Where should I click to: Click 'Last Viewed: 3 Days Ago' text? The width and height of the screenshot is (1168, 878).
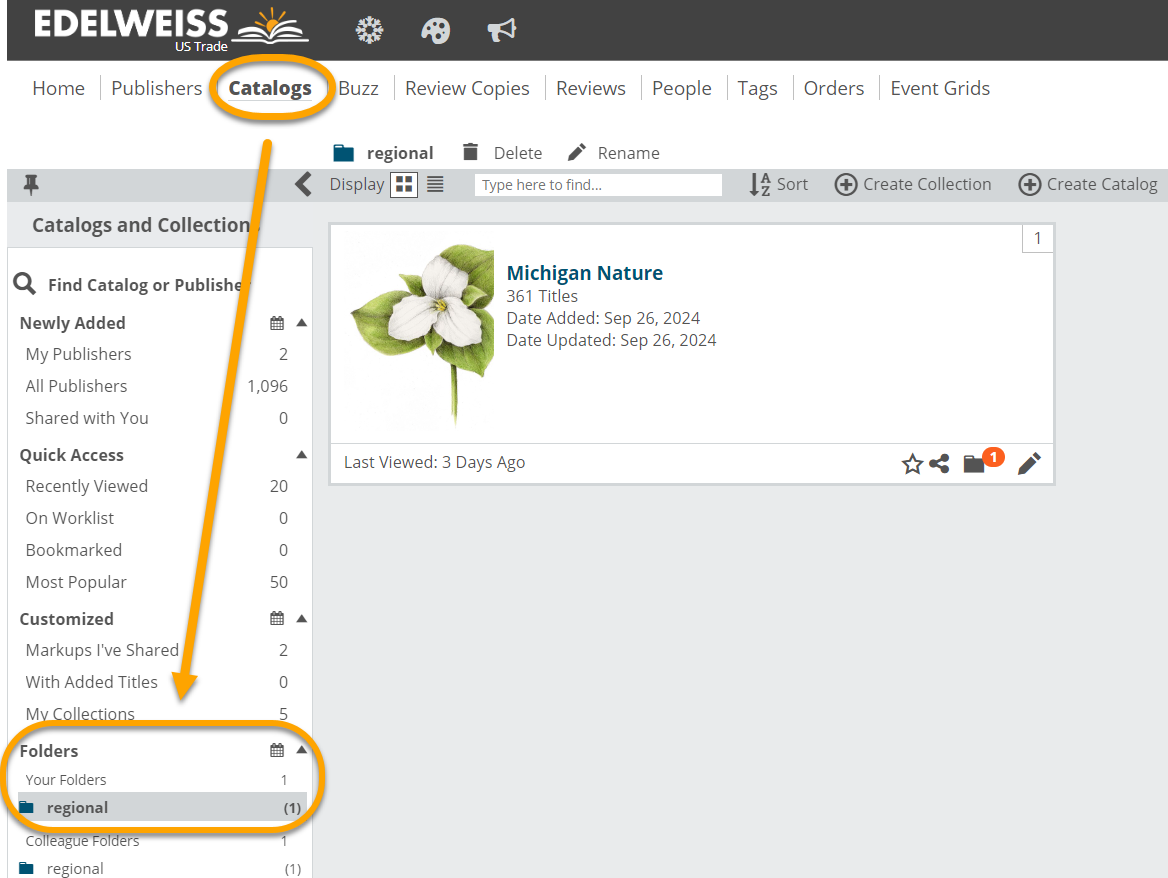(434, 462)
